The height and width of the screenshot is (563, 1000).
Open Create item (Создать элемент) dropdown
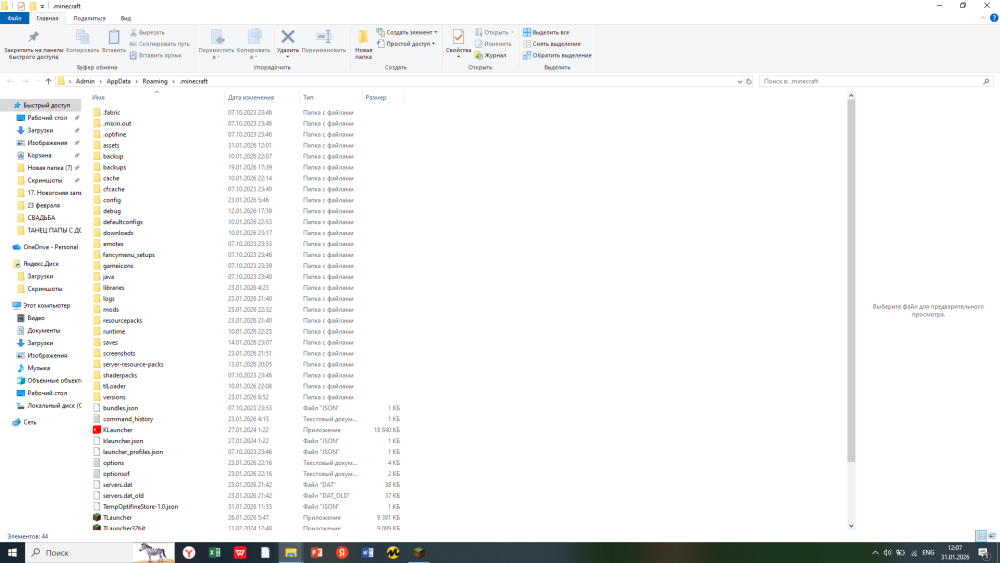[x=407, y=33]
